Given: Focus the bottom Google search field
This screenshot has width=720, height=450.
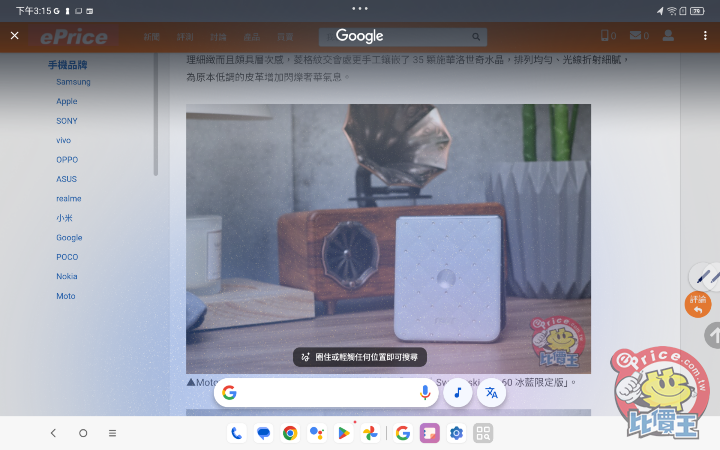Looking at the screenshot, I should [326, 393].
